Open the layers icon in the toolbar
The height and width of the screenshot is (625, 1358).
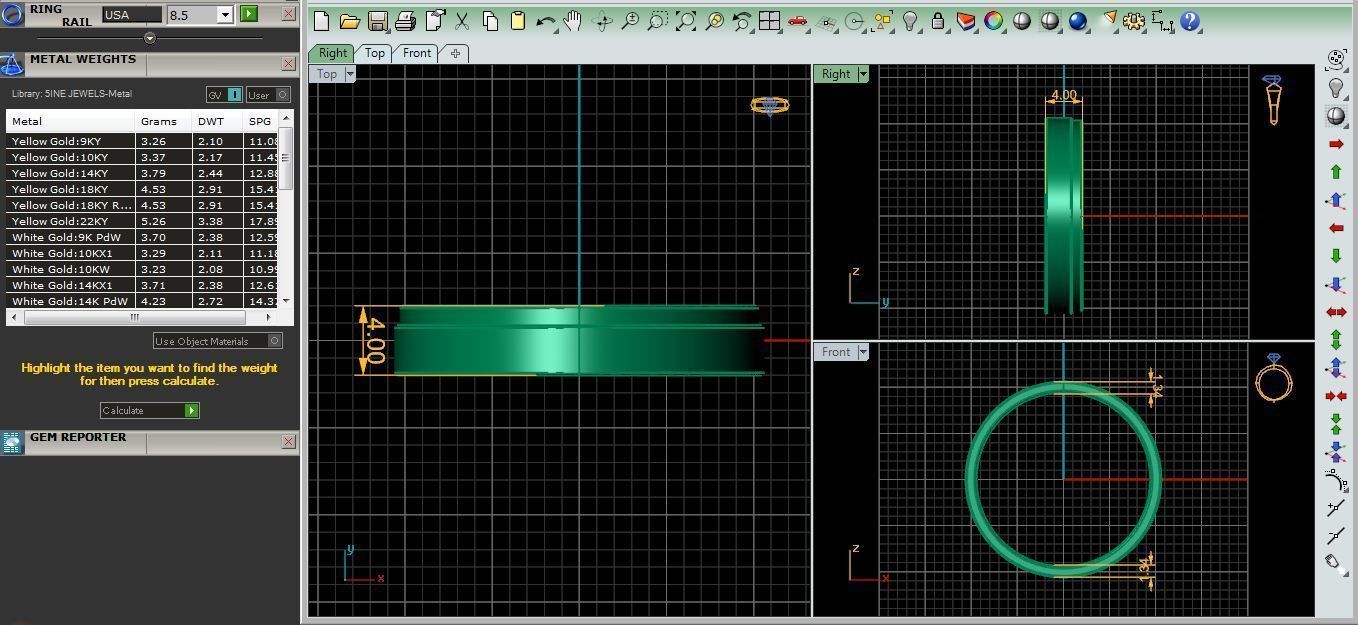(966, 20)
